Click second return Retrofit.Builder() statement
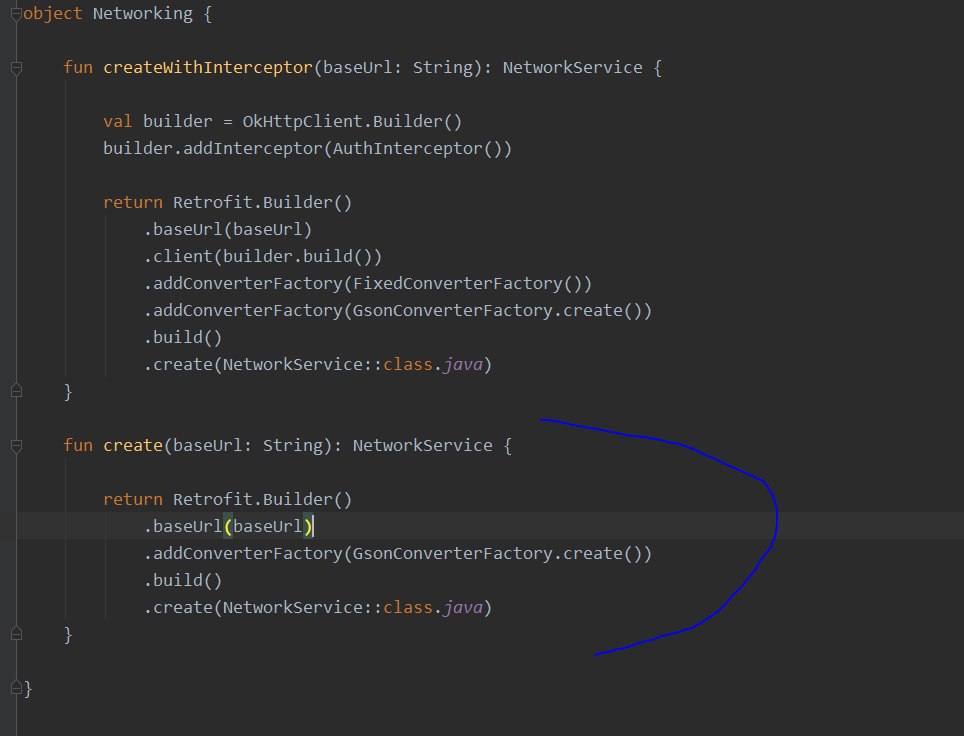This screenshot has height=736, width=964. [x=227, y=499]
